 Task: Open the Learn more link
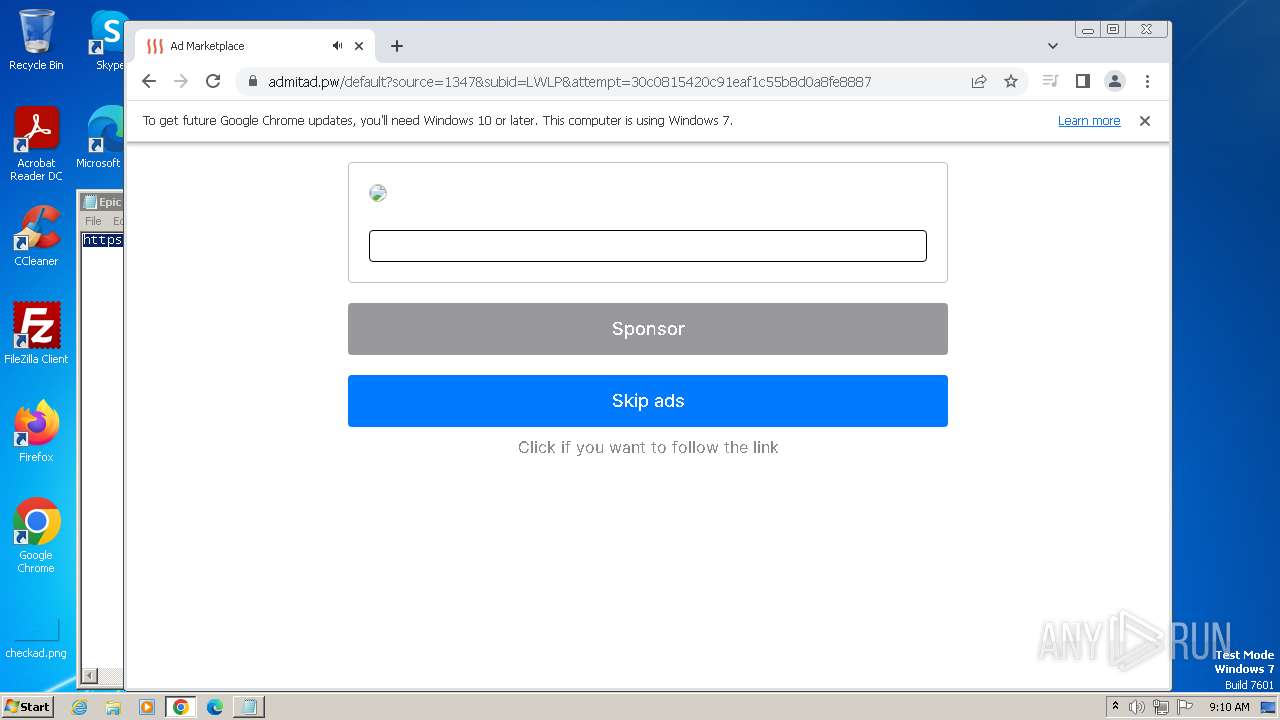pos(1089,121)
